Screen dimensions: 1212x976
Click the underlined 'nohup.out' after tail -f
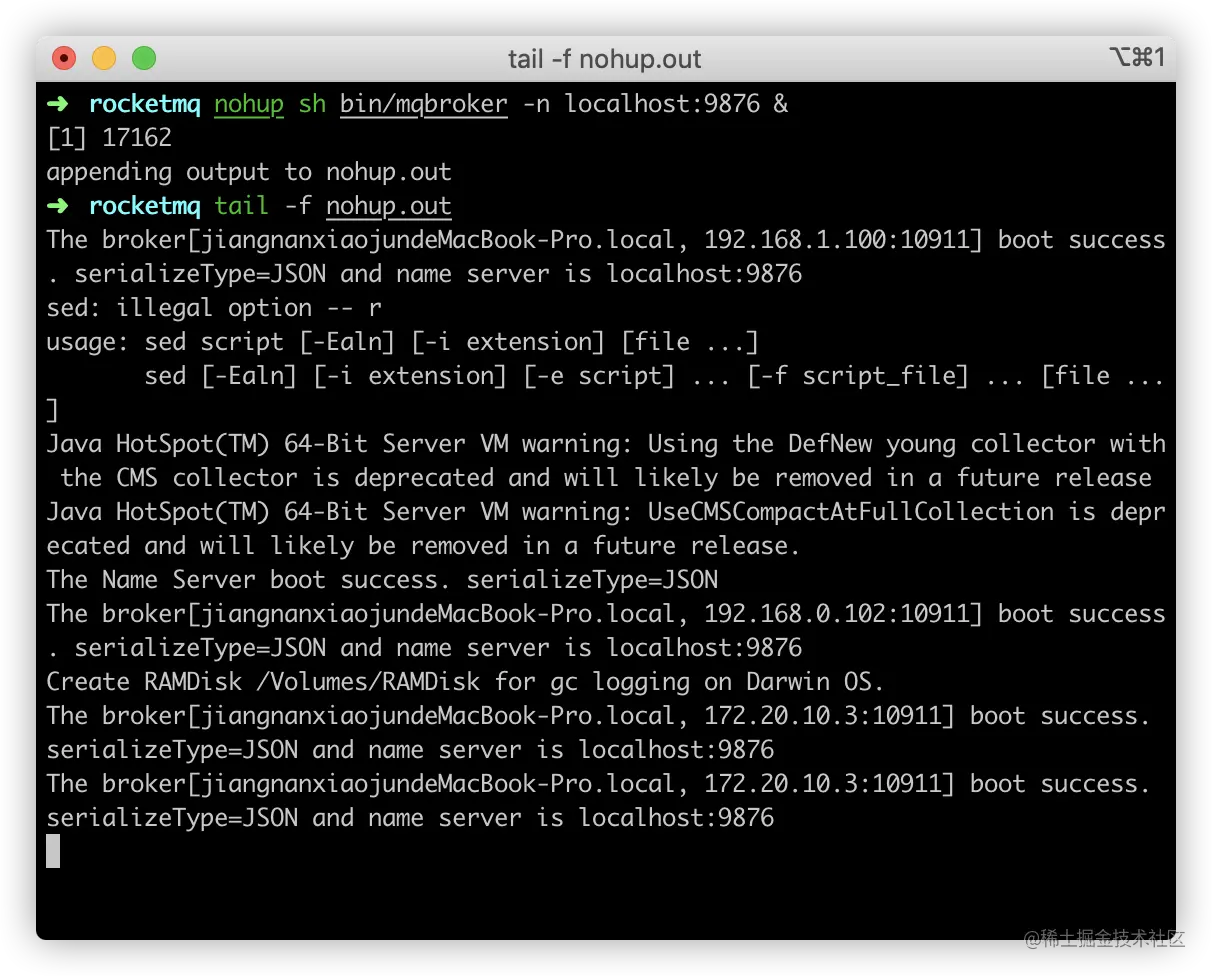[389, 206]
